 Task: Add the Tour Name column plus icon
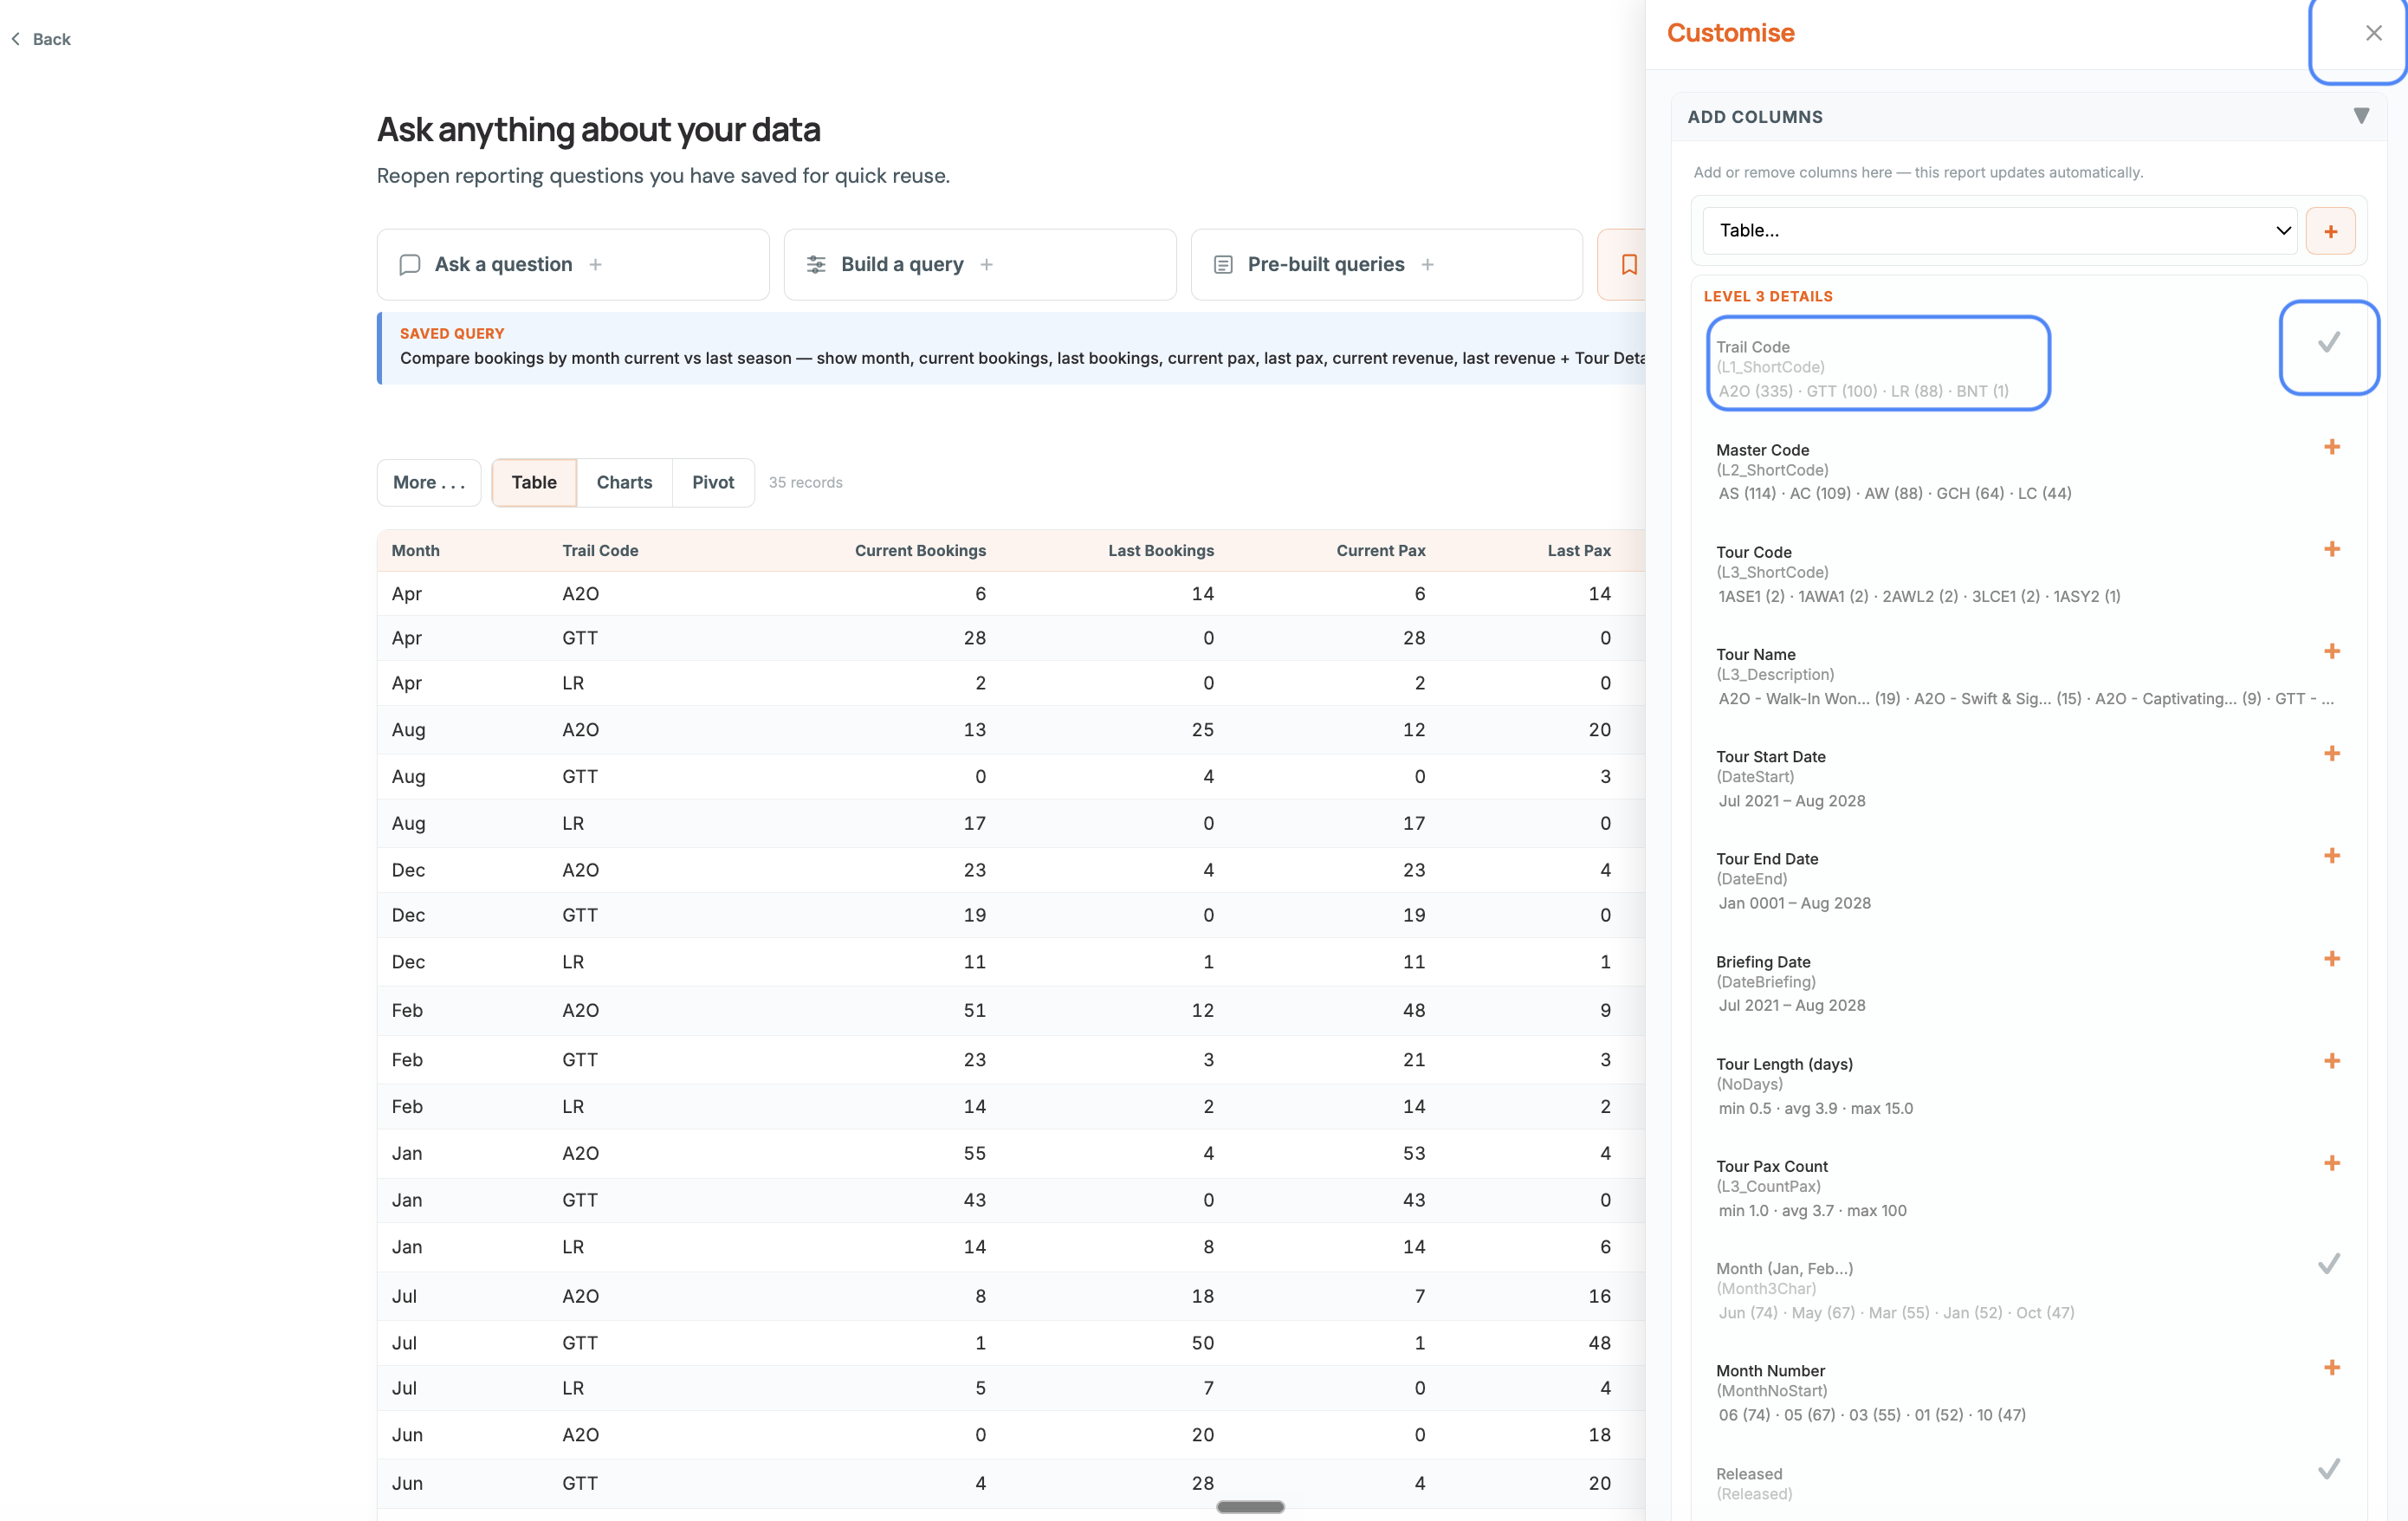click(2331, 651)
